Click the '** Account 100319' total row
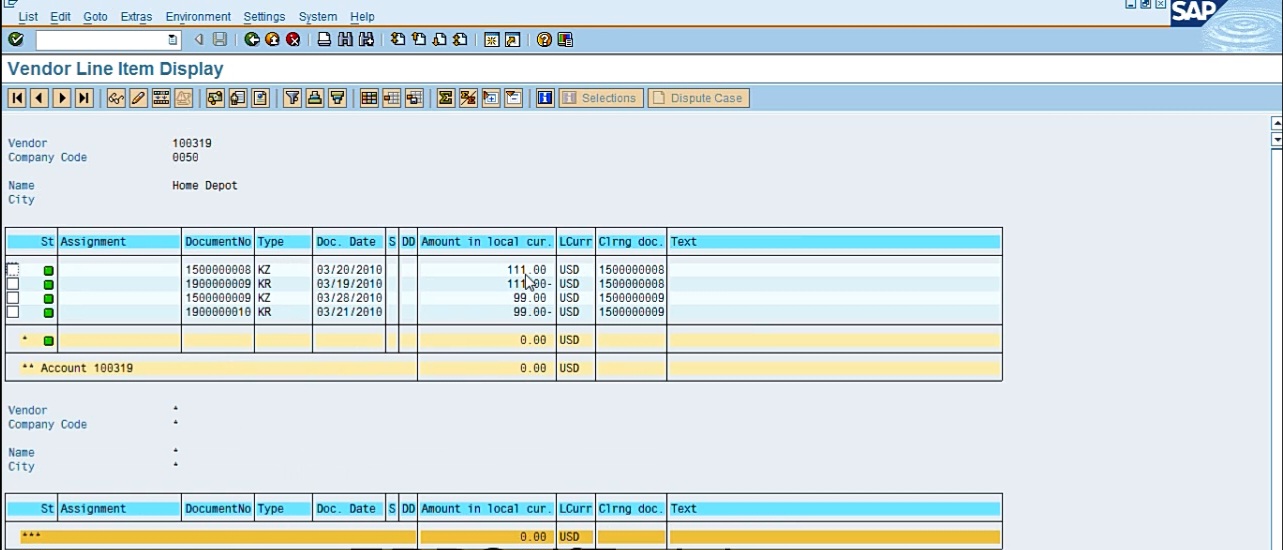 (503, 368)
